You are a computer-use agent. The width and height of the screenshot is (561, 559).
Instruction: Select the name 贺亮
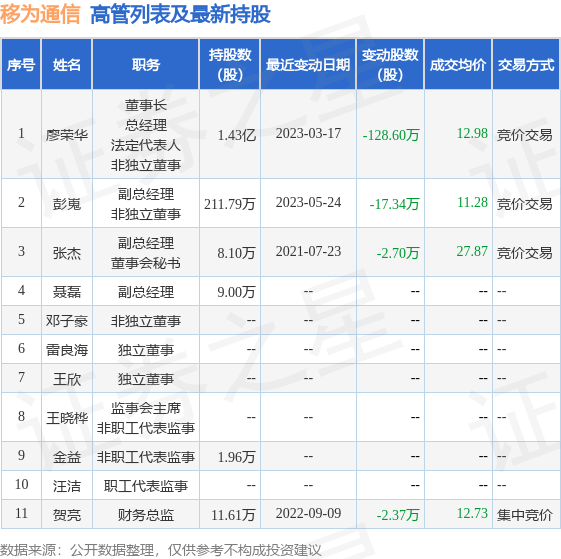pos(67,515)
